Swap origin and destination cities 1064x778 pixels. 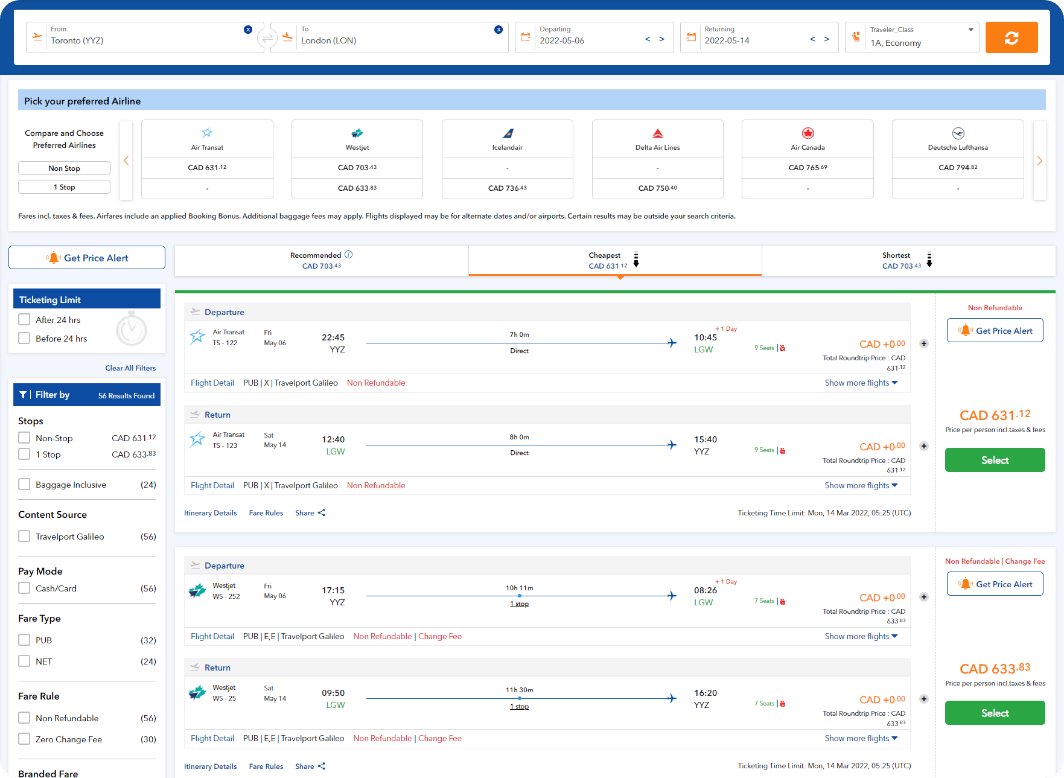coord(267,38)
